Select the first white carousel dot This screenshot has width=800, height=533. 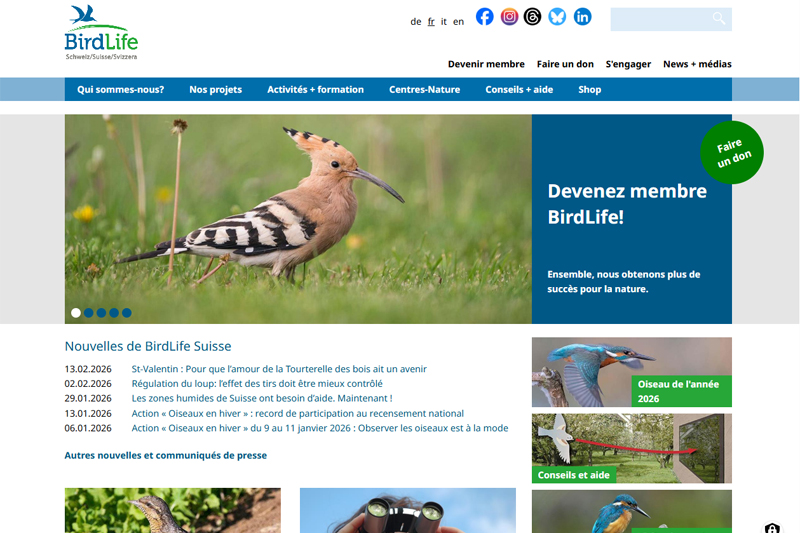coord(76,313)
